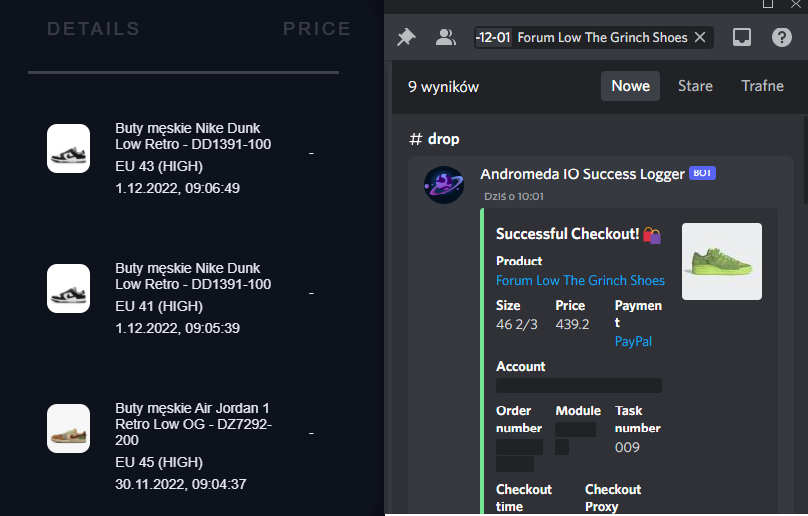Switch to the Stare sort tab
The image size is (808, 516).
(695, 86)
